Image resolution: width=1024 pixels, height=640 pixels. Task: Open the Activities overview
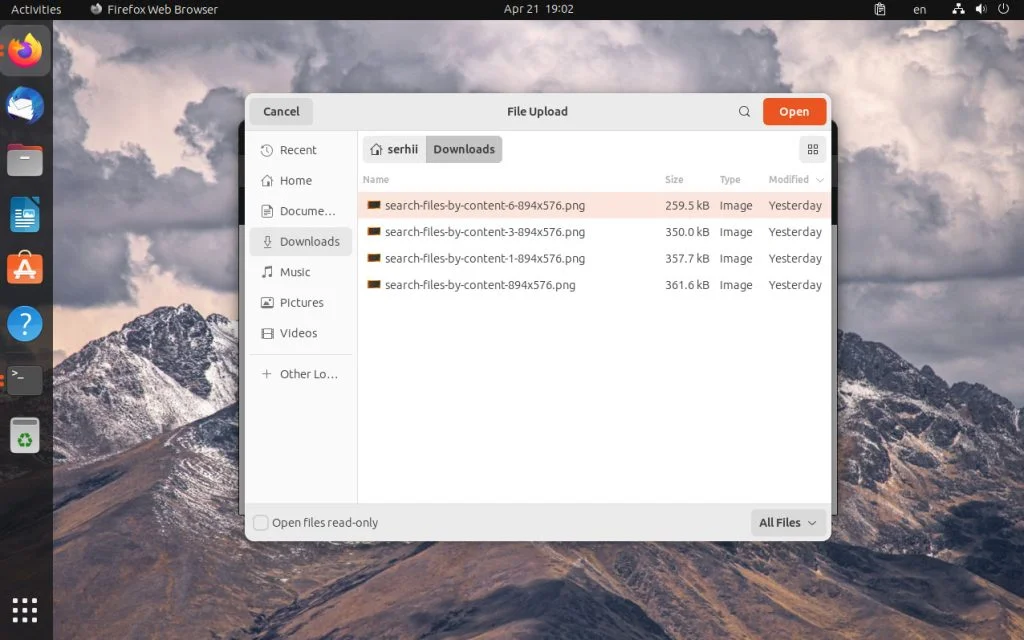pos(35,9)
